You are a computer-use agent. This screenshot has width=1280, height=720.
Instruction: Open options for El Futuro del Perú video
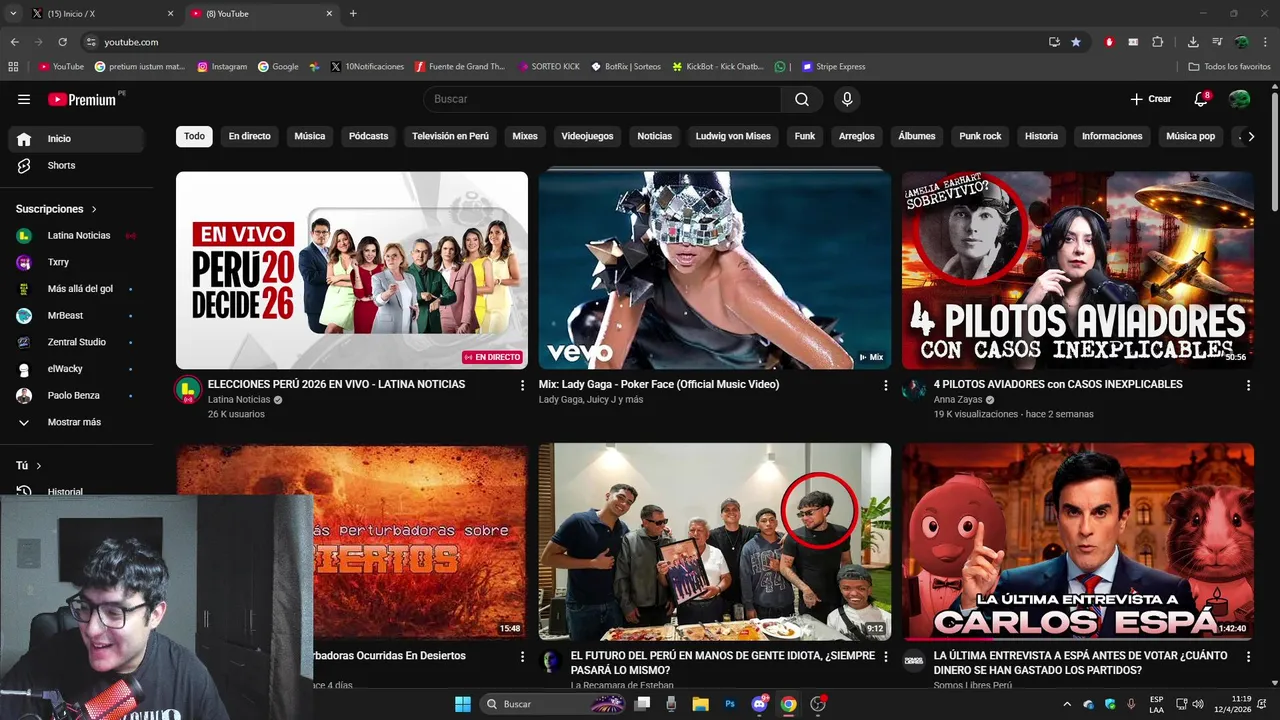tap(885, 657)
